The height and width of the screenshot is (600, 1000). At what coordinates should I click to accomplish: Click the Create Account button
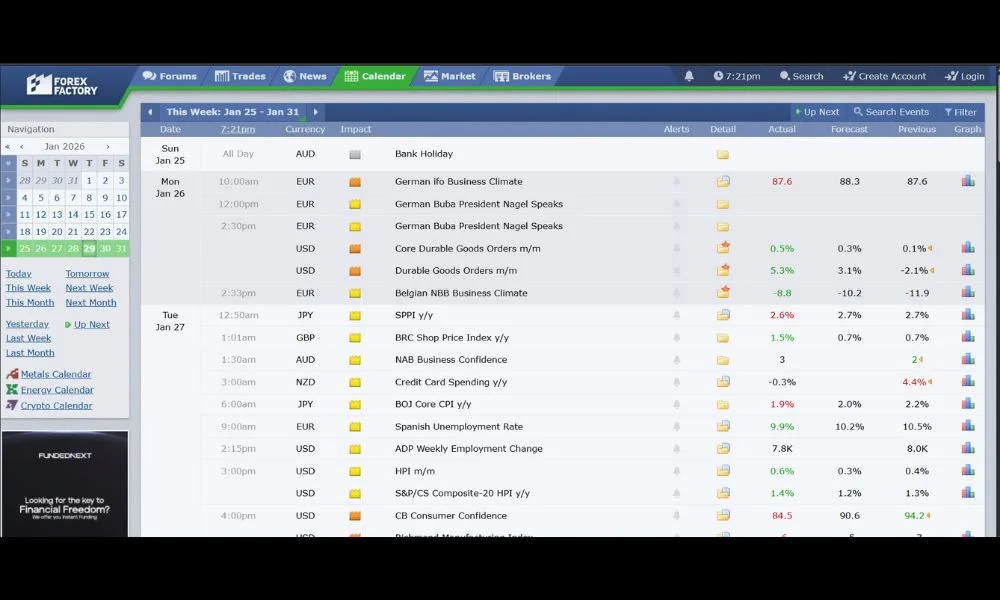click(x=884, y=76)
